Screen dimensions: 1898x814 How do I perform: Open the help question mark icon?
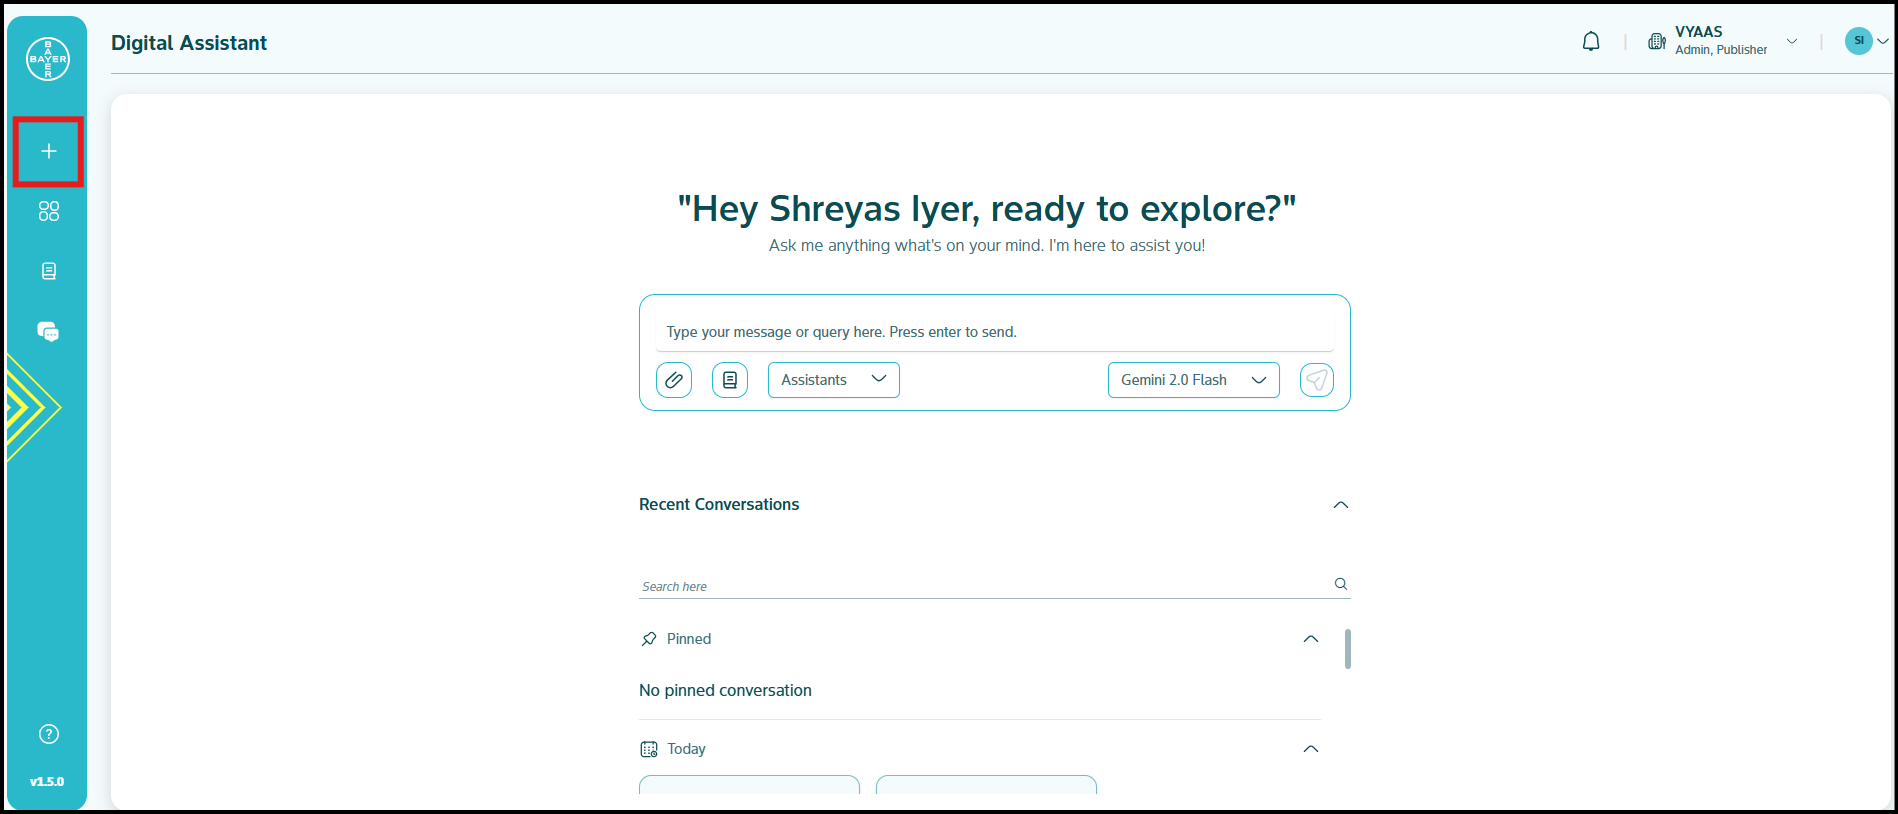(48, 734)
